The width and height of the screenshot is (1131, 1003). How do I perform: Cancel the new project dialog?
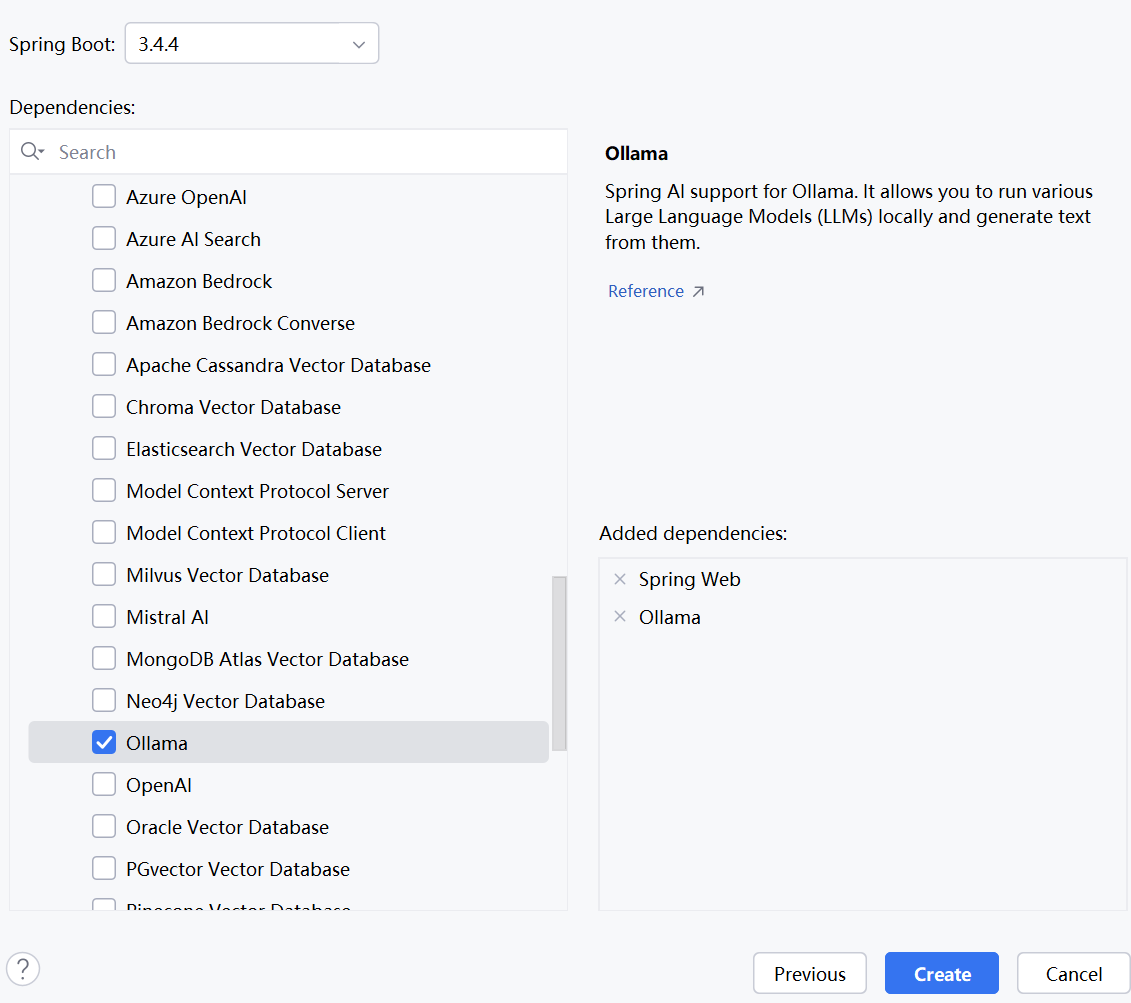pos(1073,973)
